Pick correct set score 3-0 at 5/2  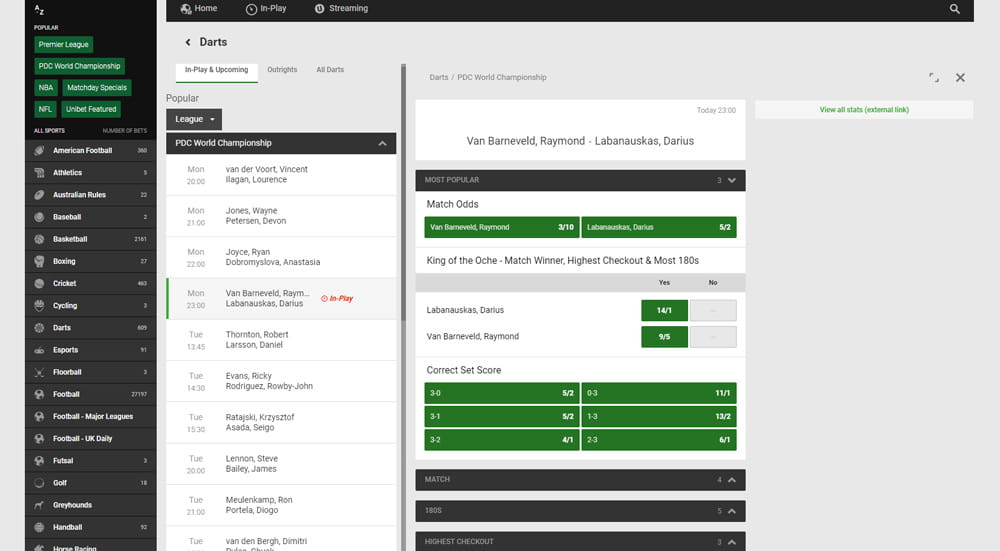[501, 393]
